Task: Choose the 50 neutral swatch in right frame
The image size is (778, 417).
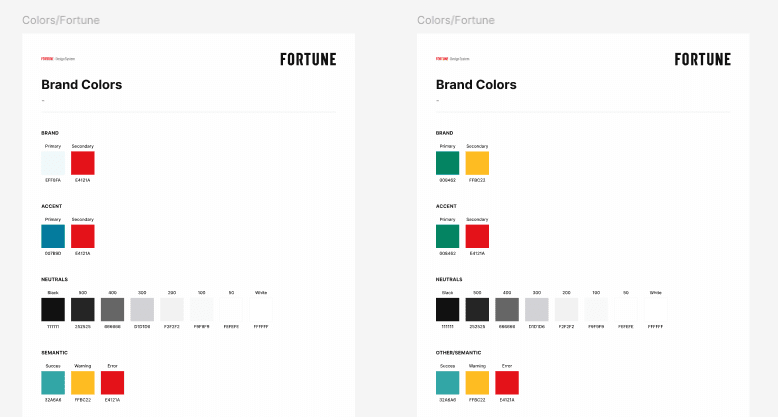Action: click(626, 309)
